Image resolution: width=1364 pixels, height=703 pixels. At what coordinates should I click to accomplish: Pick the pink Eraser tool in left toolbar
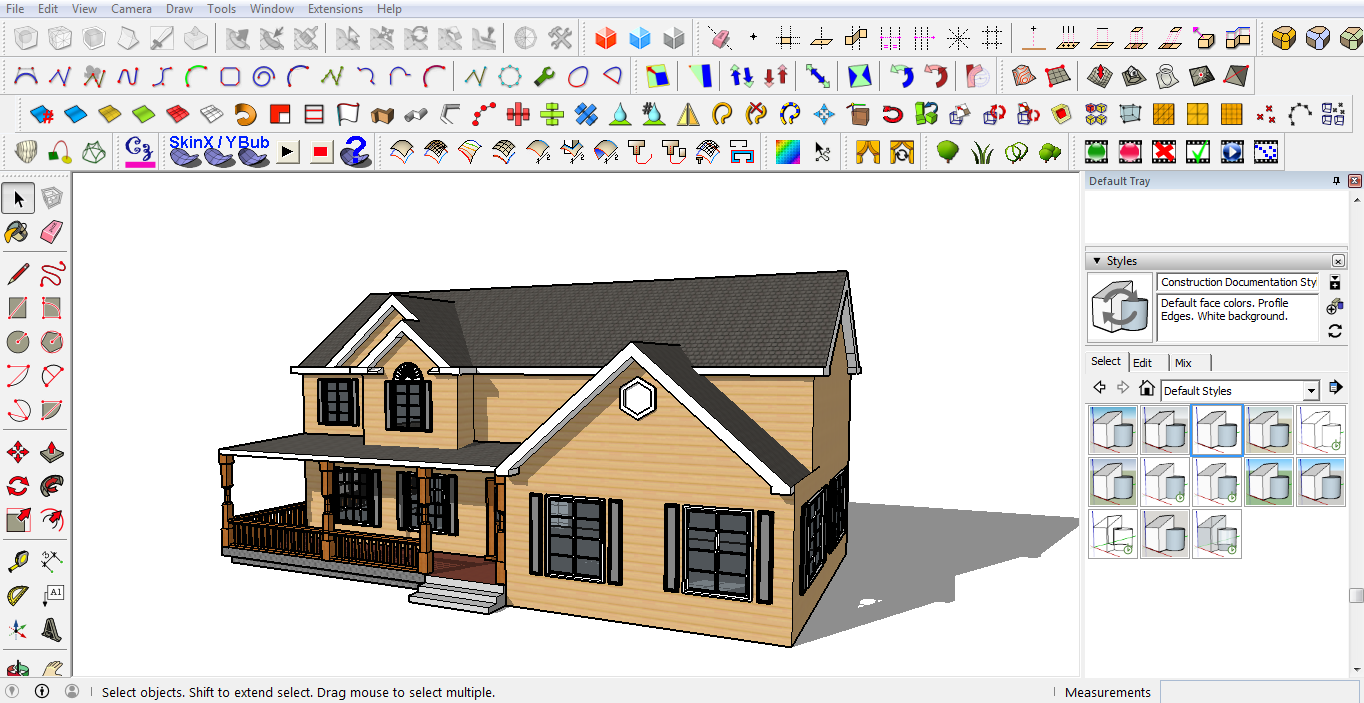click(x=52, y=232)
